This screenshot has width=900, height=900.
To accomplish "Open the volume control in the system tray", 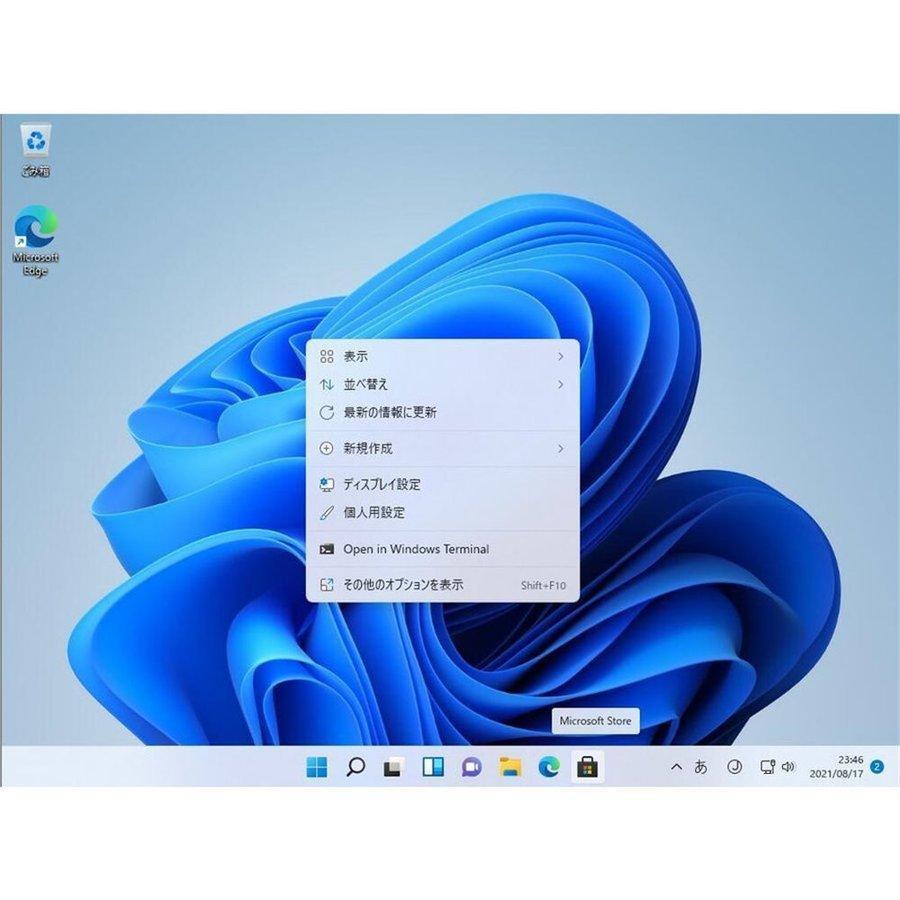I will tap(789, 767).
